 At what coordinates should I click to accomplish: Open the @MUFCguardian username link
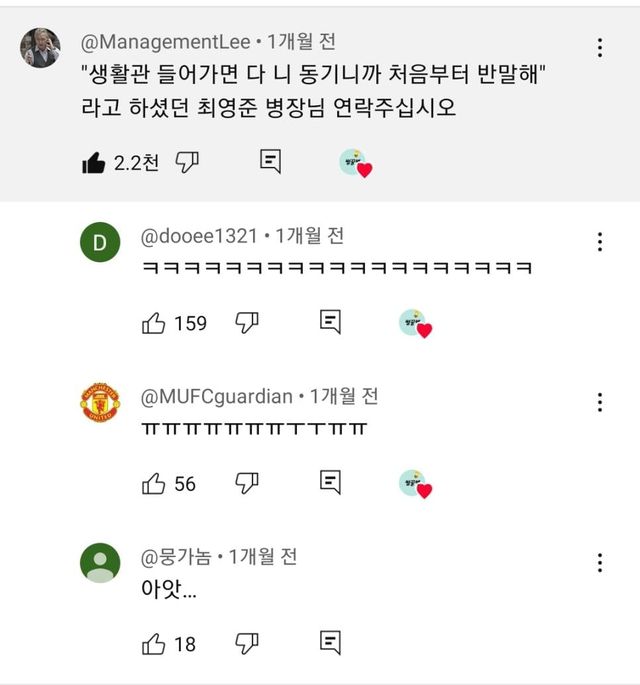tap(218, 396)
